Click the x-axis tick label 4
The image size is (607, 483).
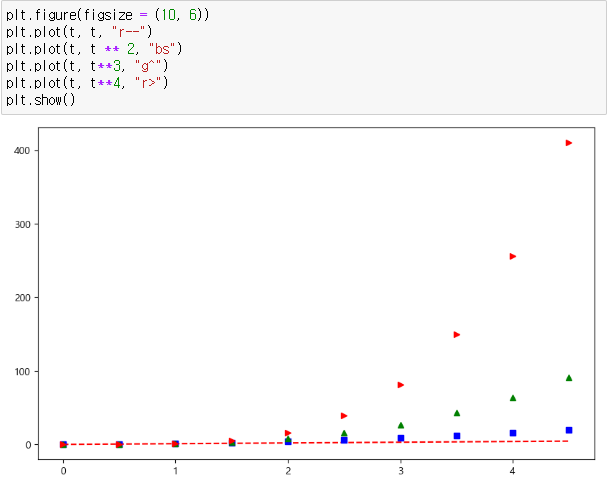point(513,471)
